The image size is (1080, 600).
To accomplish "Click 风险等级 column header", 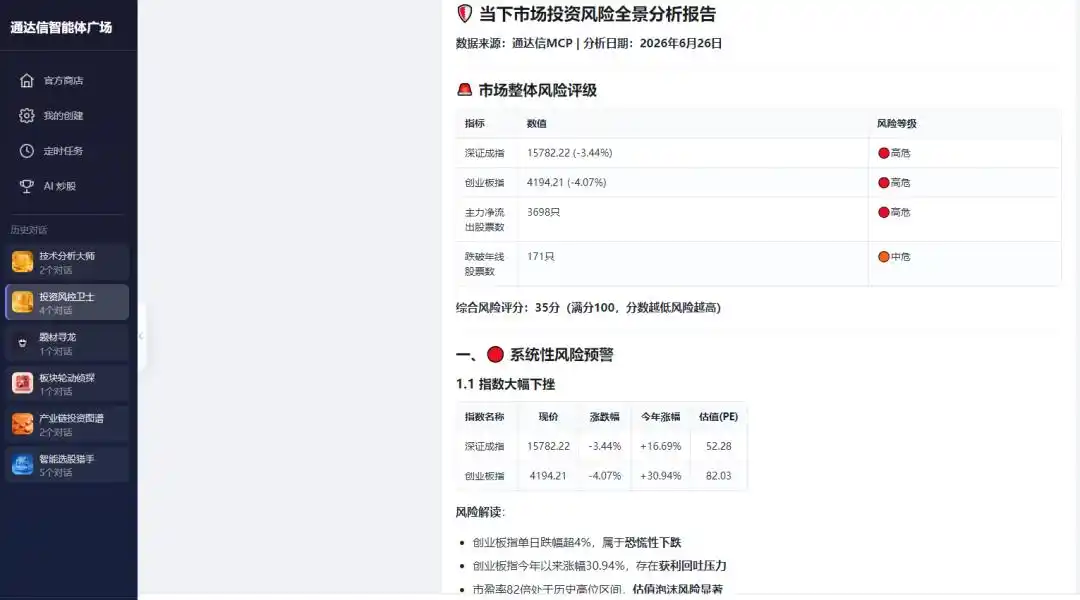I will point(897,123).
